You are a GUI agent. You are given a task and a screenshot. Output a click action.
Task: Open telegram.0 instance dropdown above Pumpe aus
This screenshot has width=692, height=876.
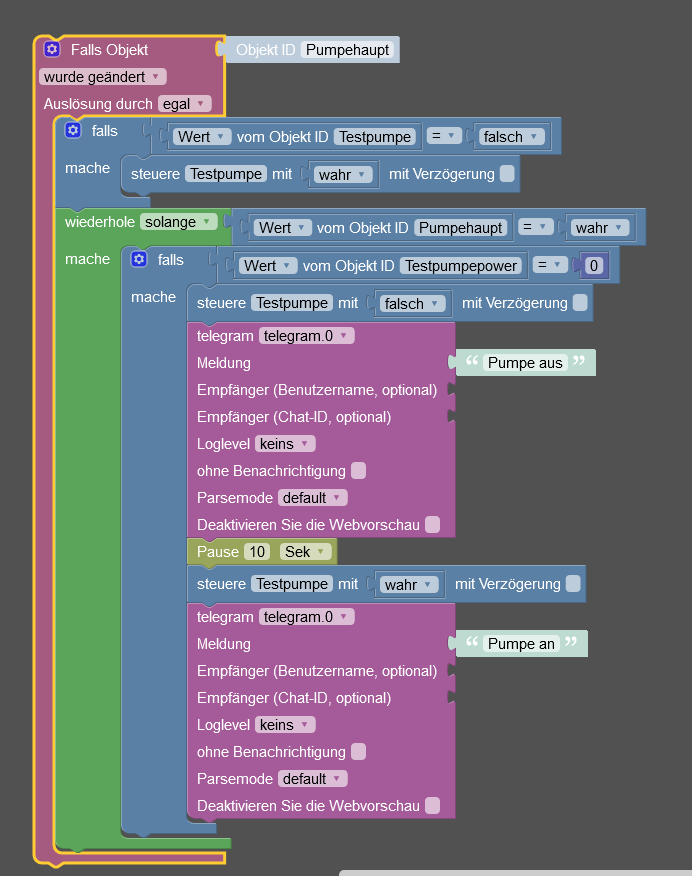(x=307, y=336)
